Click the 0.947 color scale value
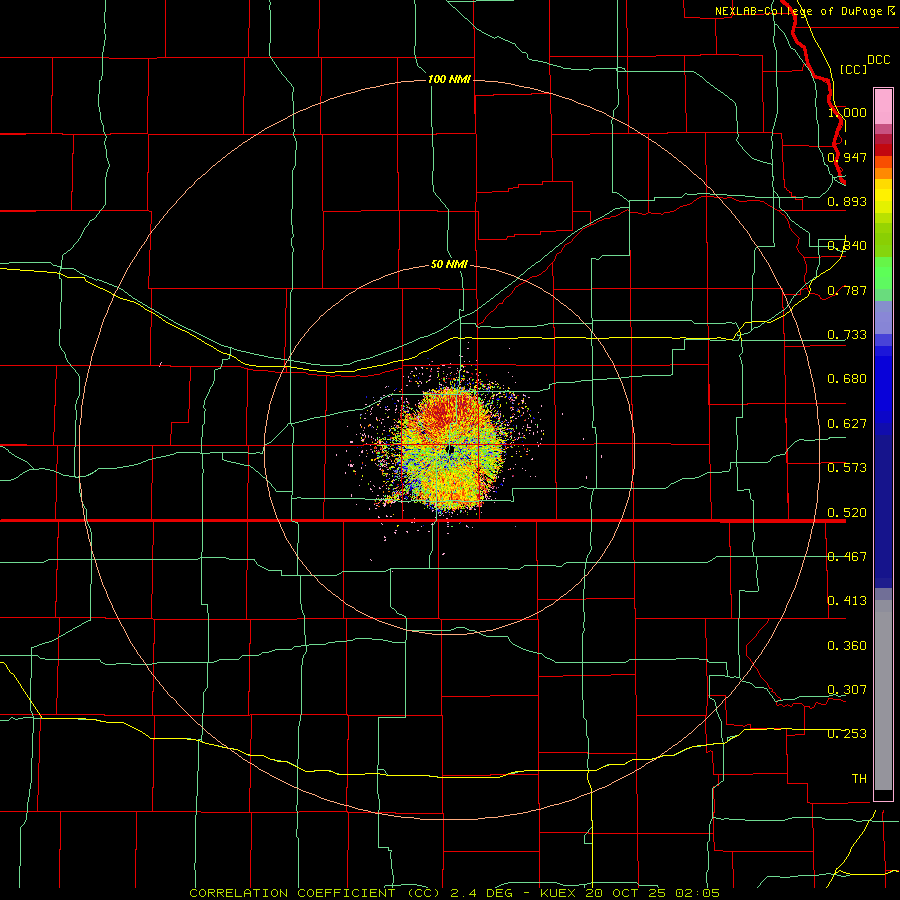The height and width of the screenshot is (900, 900). coord(847,157)
